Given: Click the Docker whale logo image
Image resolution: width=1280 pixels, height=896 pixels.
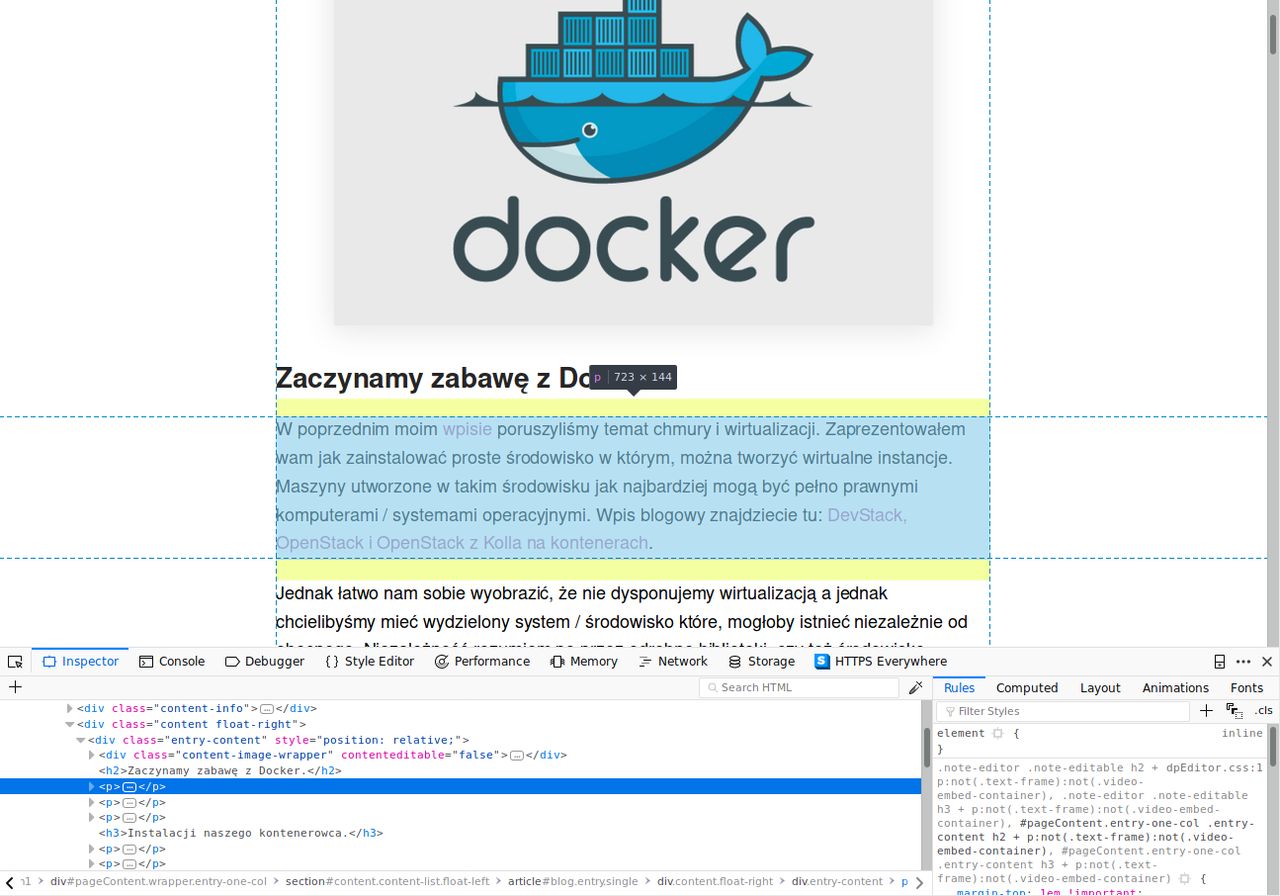Looking at the screenshot, I should (633, 162).
